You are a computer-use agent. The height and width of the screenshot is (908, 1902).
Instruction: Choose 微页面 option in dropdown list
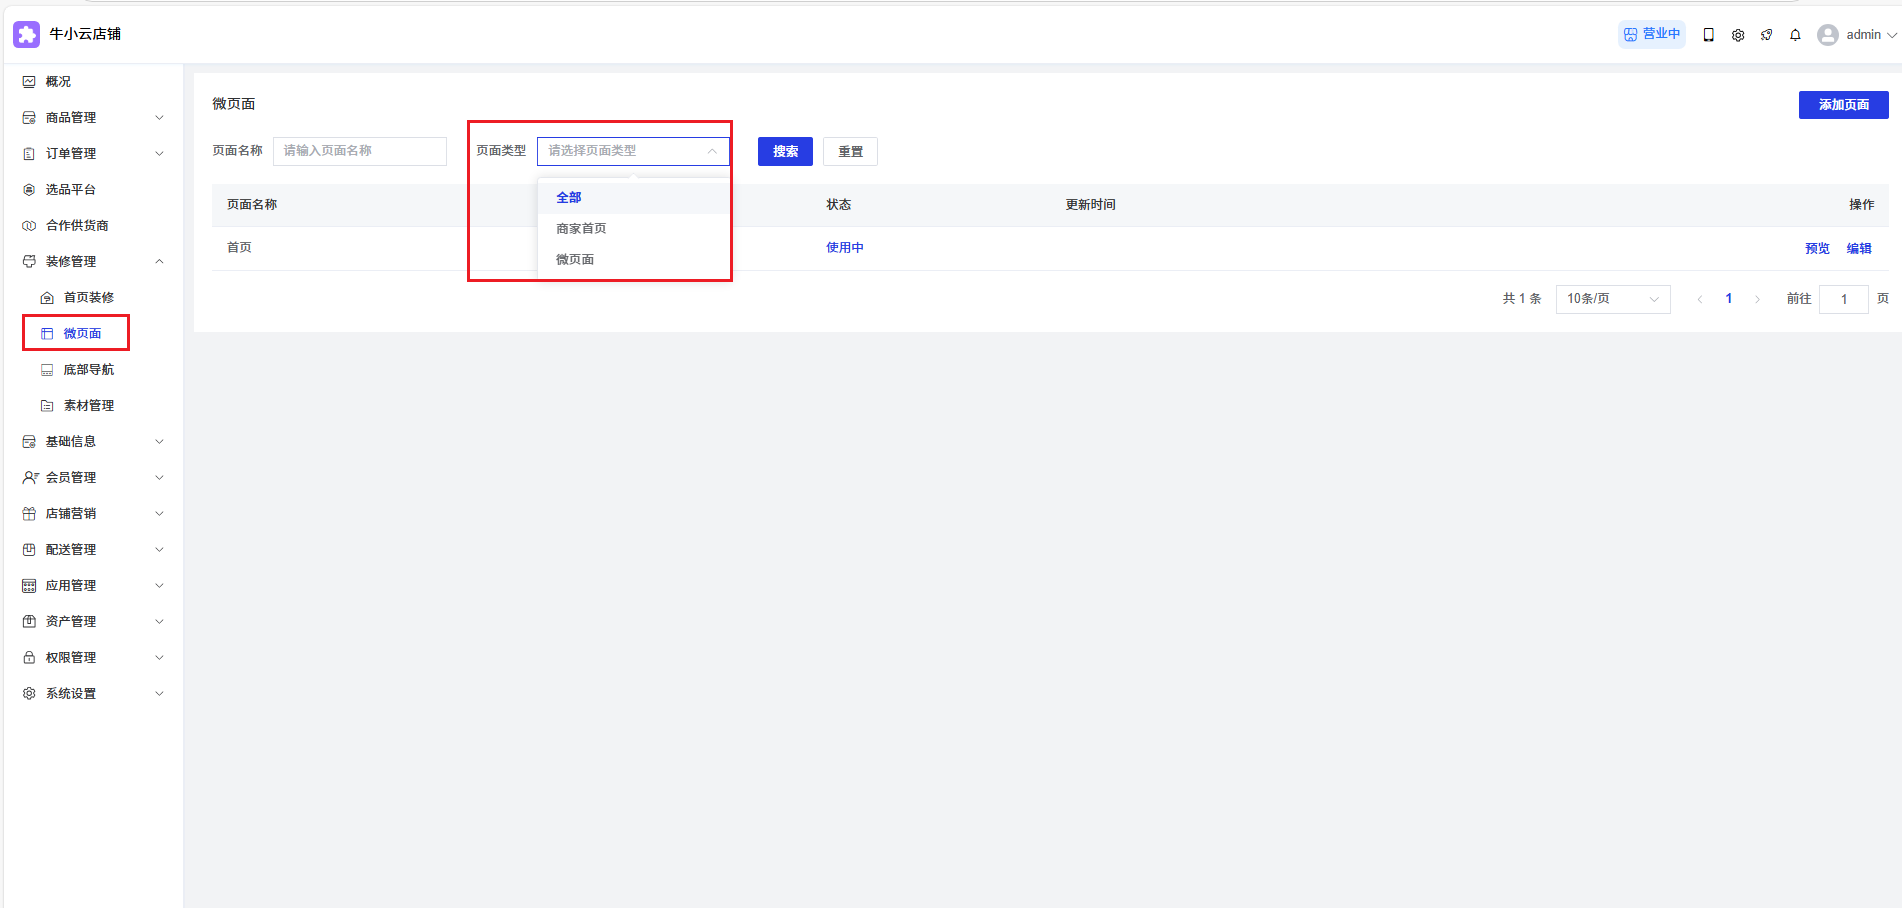[x=575, y=260]
